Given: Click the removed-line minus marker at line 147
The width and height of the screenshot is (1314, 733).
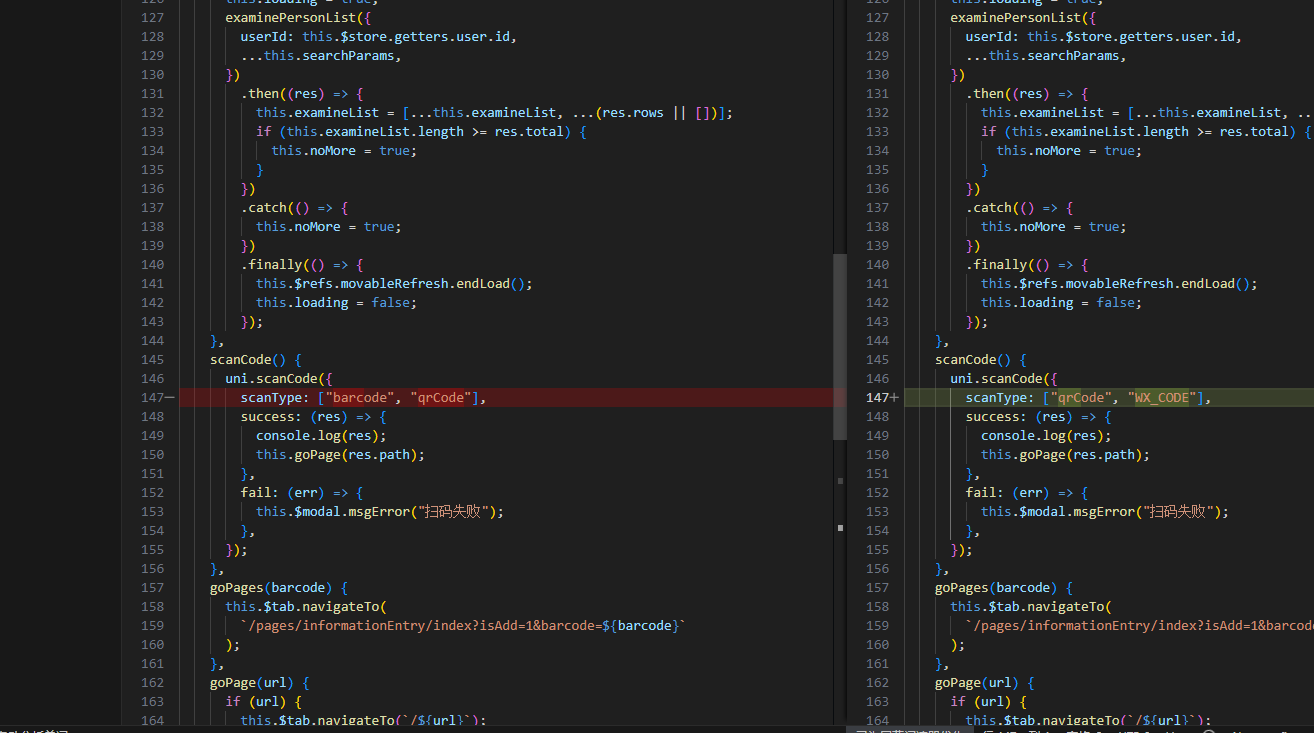Looking at the screenshot, I should 170,398.
